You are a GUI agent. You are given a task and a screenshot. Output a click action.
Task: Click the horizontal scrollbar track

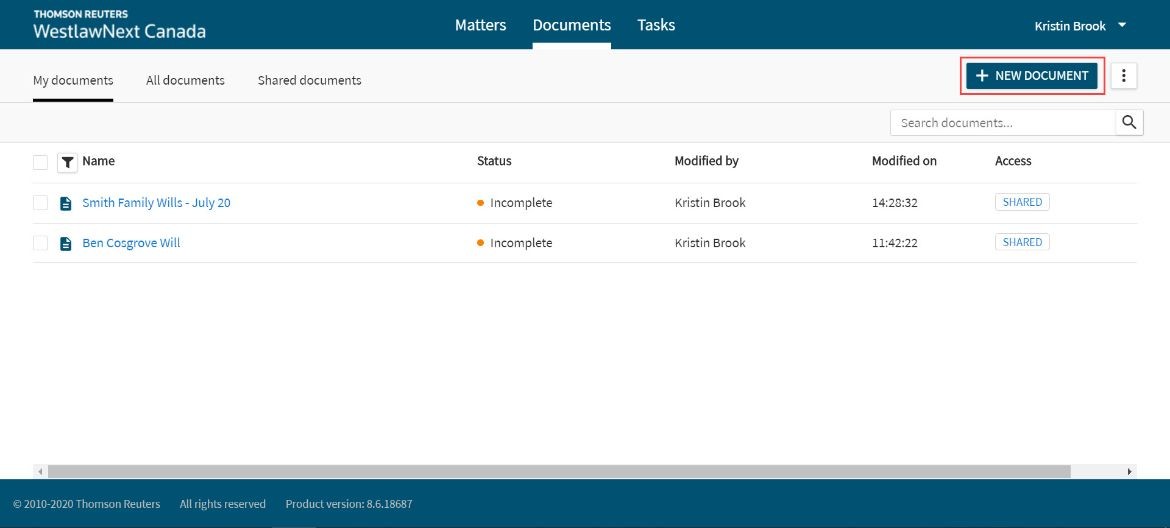[x=560, y=471]
